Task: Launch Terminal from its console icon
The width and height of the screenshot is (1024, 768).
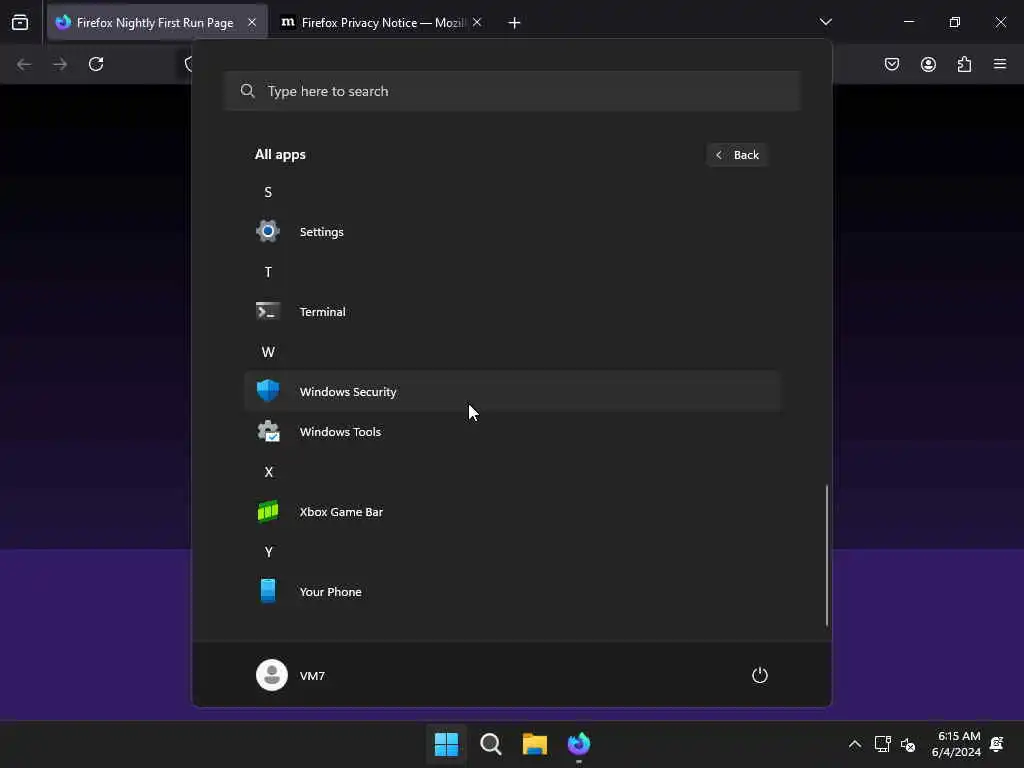Action: click(268, 312)
